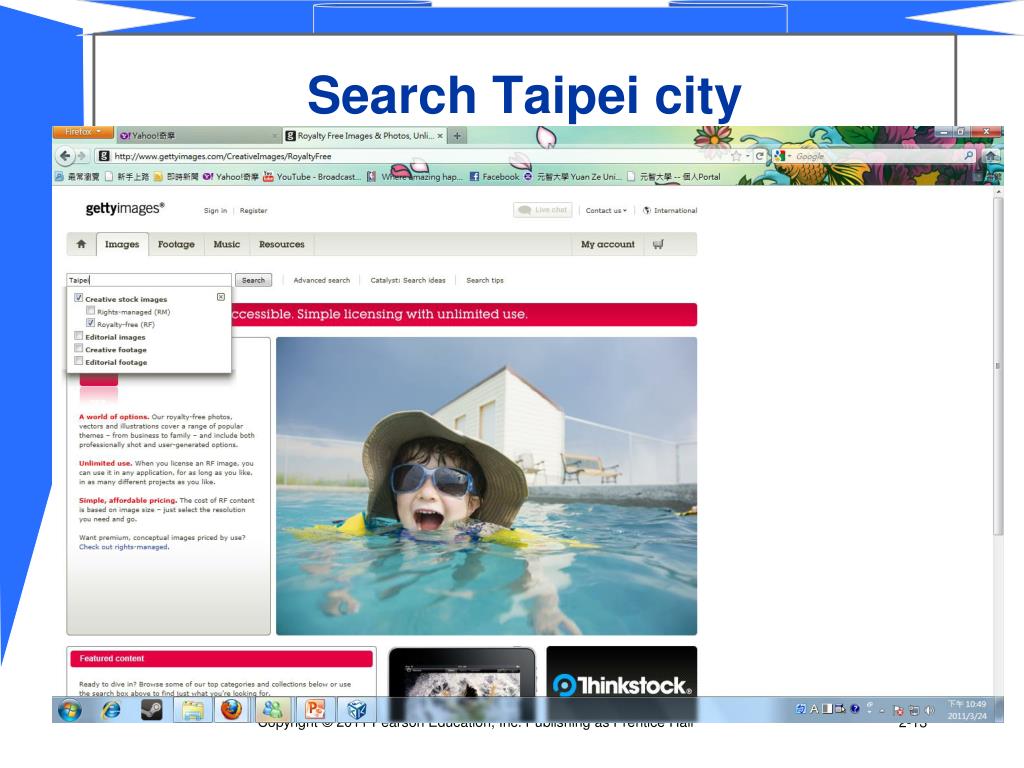
Task: Open the 新手上路 bookmark
Action: point(127,176)
